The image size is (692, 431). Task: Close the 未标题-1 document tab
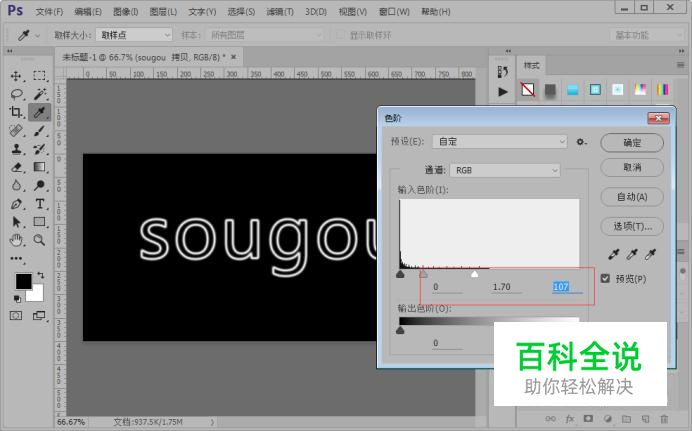point(233,57)
